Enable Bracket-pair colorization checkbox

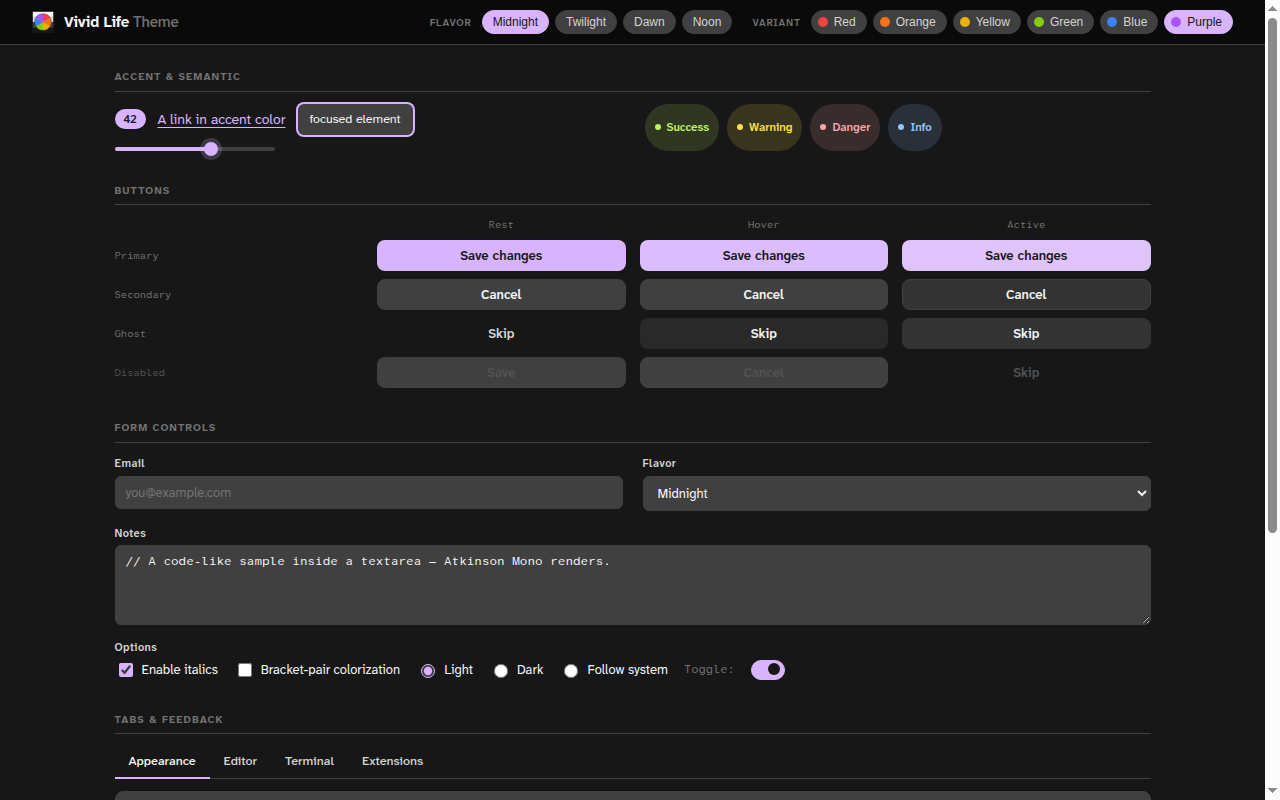[x=245, y=670]
